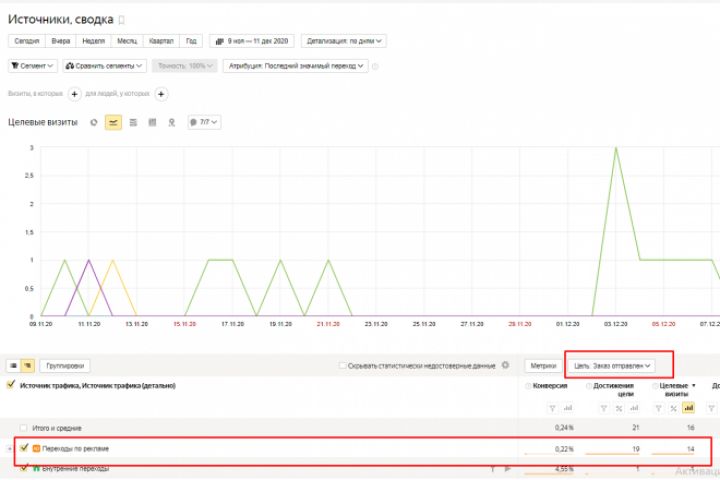
Task: Switch chart to map view
Action: pyautogui.click(x=172, y=123)
